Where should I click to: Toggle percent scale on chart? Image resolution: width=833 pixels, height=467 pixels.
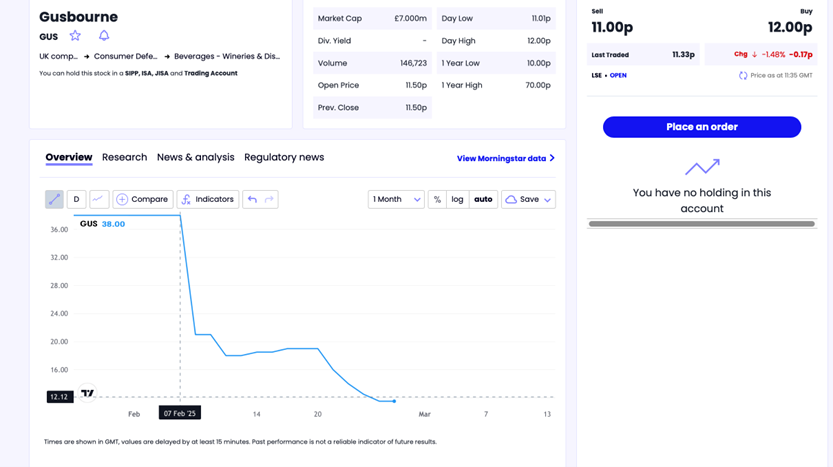tap(437, 199)
